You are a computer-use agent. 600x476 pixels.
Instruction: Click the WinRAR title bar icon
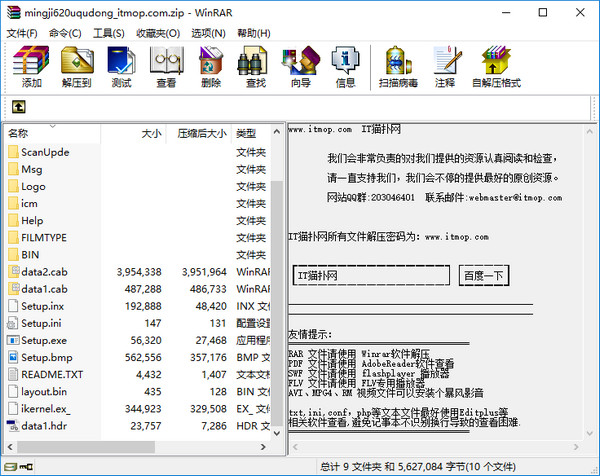pos(13,12)
